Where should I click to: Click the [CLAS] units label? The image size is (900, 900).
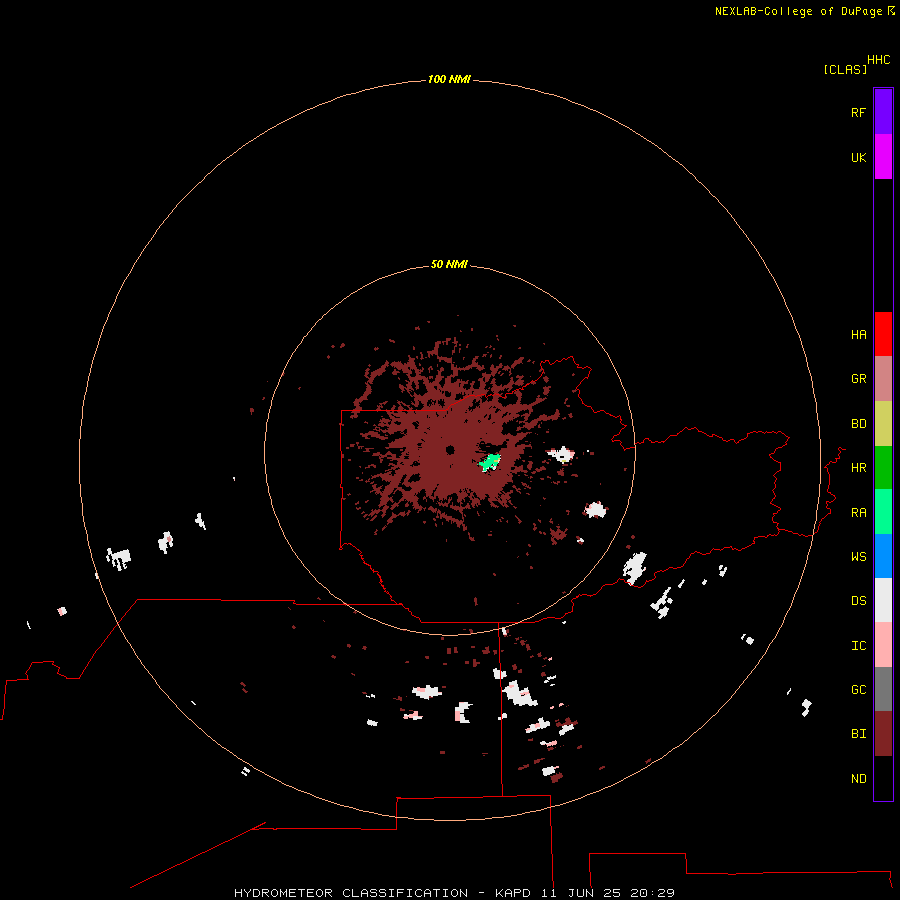(845, 69)
